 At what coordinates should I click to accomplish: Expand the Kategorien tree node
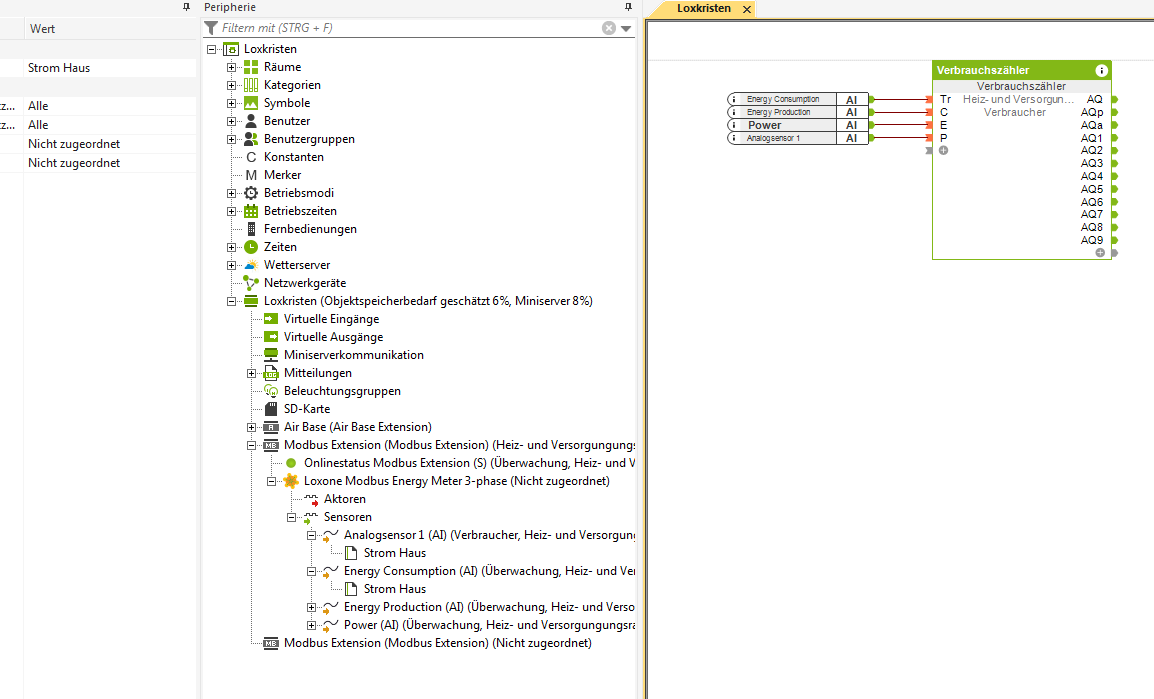tap(232, 85)
